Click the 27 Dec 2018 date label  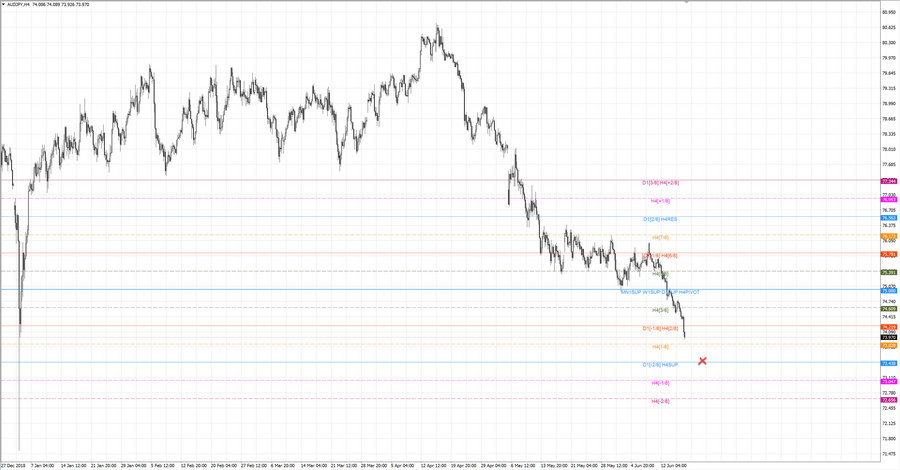(13, 465)
